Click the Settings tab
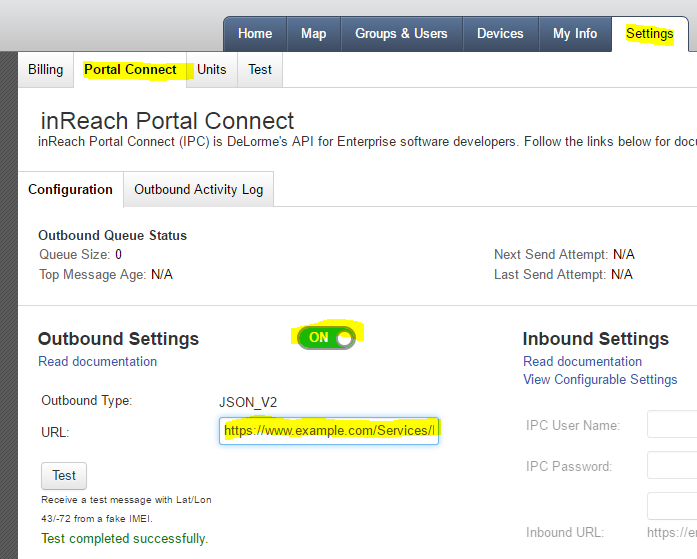Image resolution: width=697 pixels, height=559 pixels. coord(650,34)
